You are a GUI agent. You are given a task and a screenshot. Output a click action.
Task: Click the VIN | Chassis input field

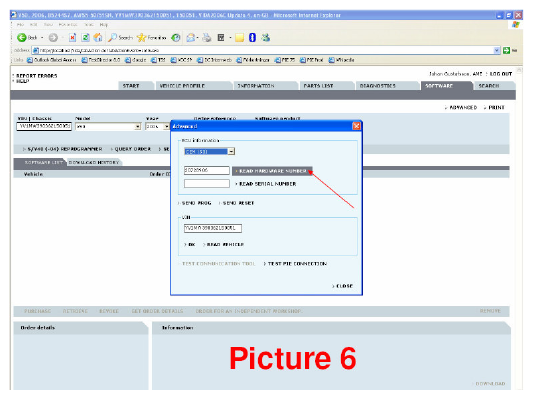[44, 126]
